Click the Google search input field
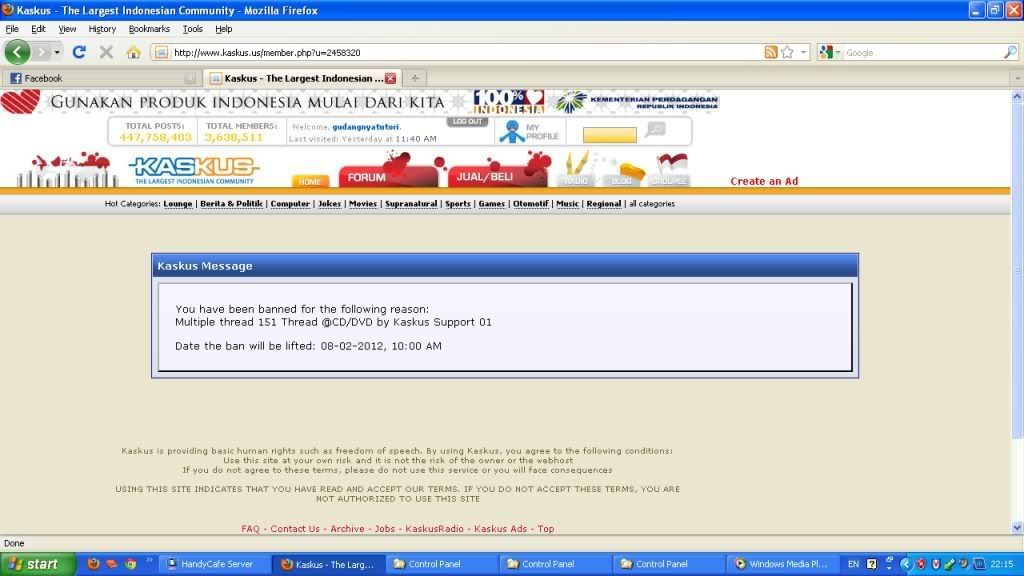The width and height of the screenshot is (1024, 576). 923,52
